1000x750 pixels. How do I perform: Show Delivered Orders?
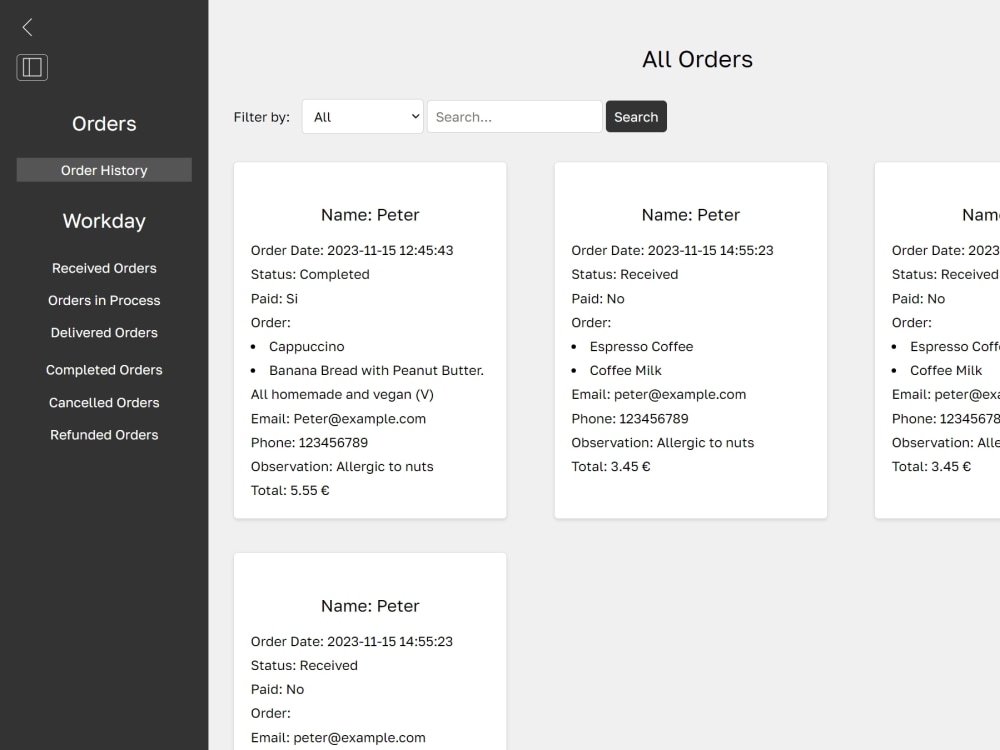click(104, 333)
